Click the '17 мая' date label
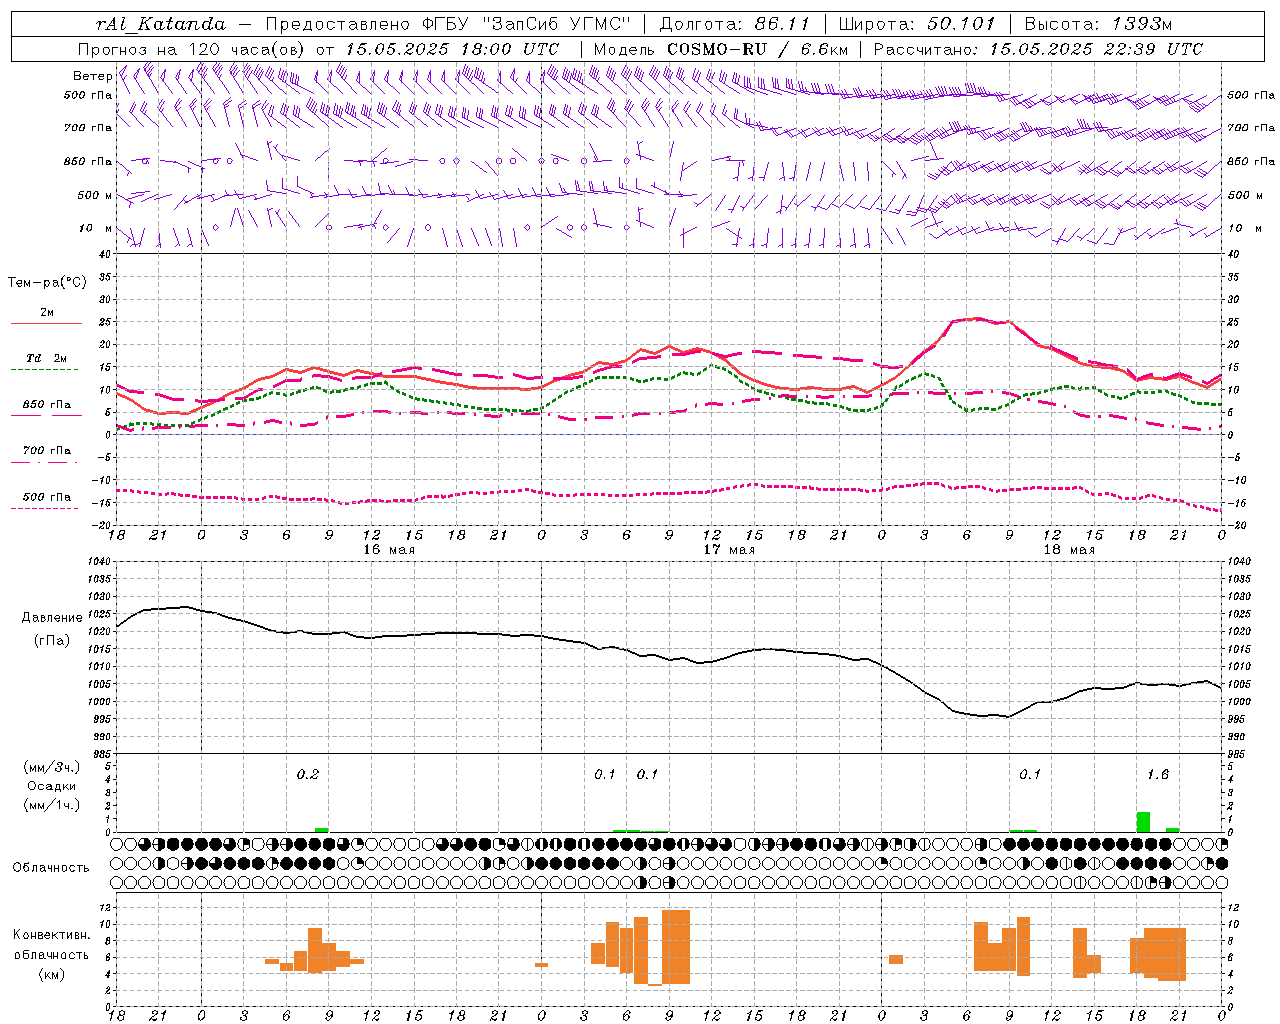The height and width of the screenshot is (1024, 1280). tap(729, 550)
